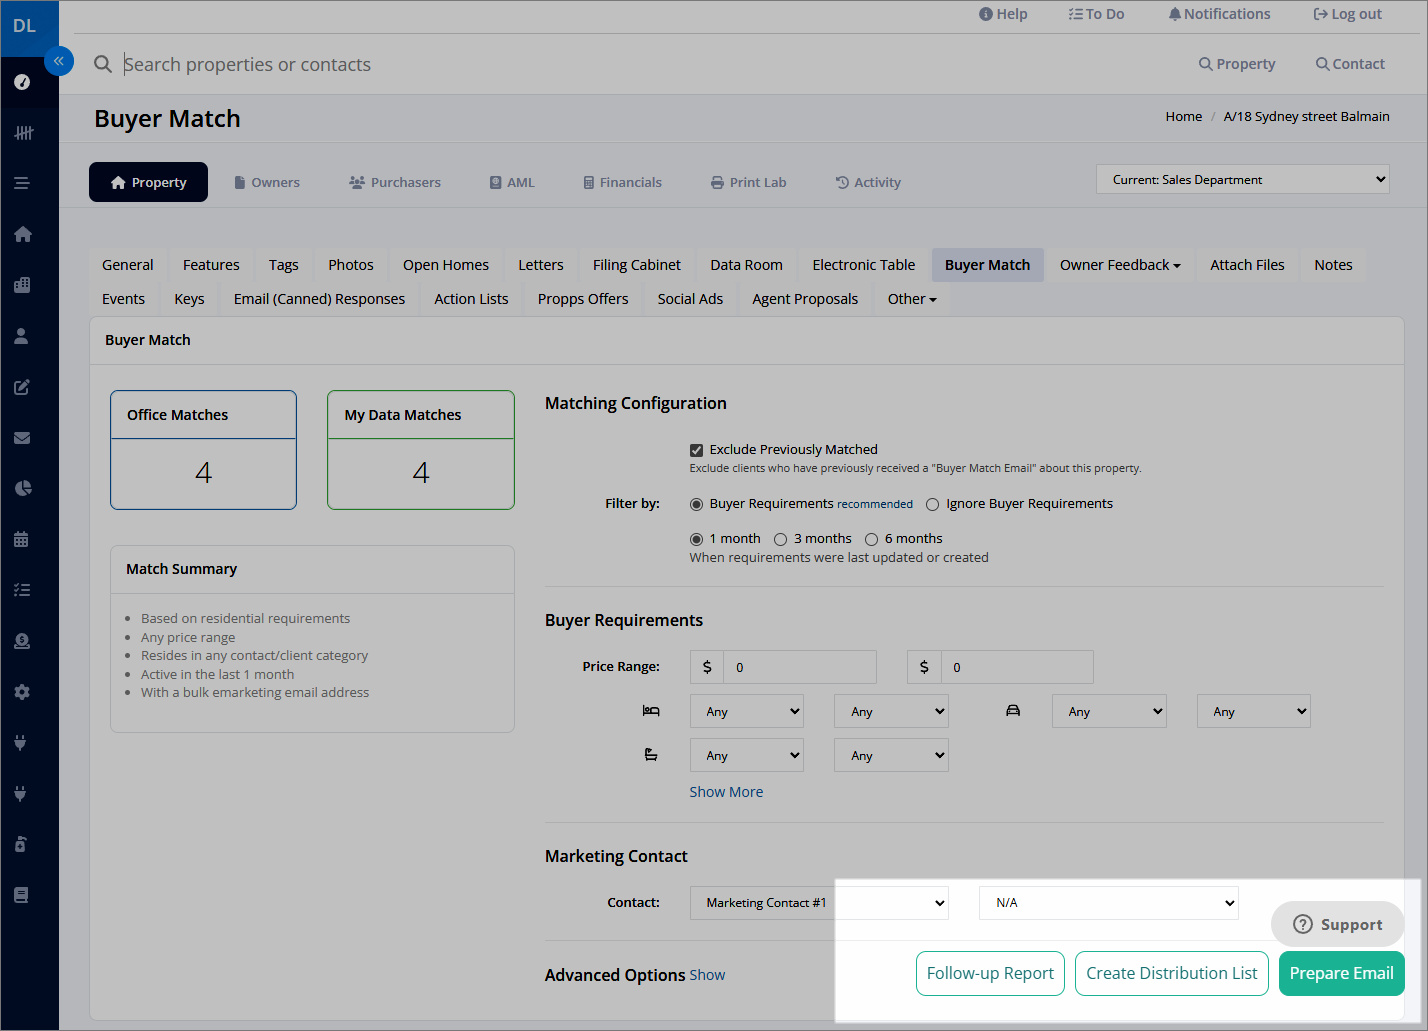Open the gear settings icon in sidebar
This screenshot has height=1031, width=1428.
pos(22,692)
